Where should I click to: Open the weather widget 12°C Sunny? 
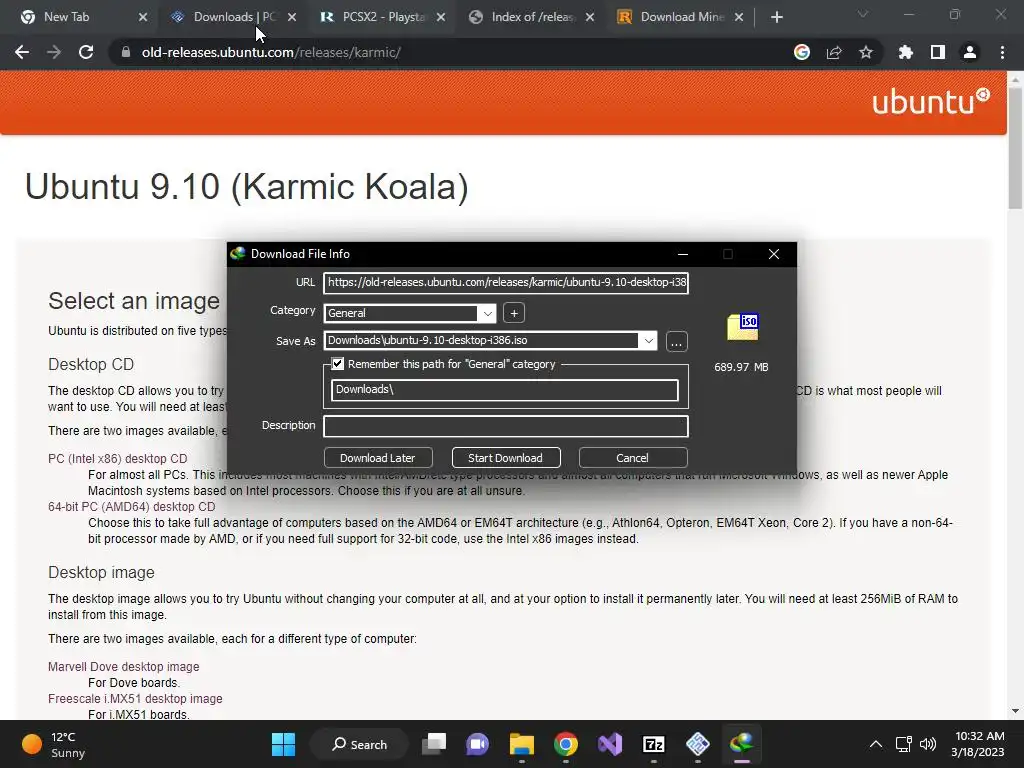54,744
